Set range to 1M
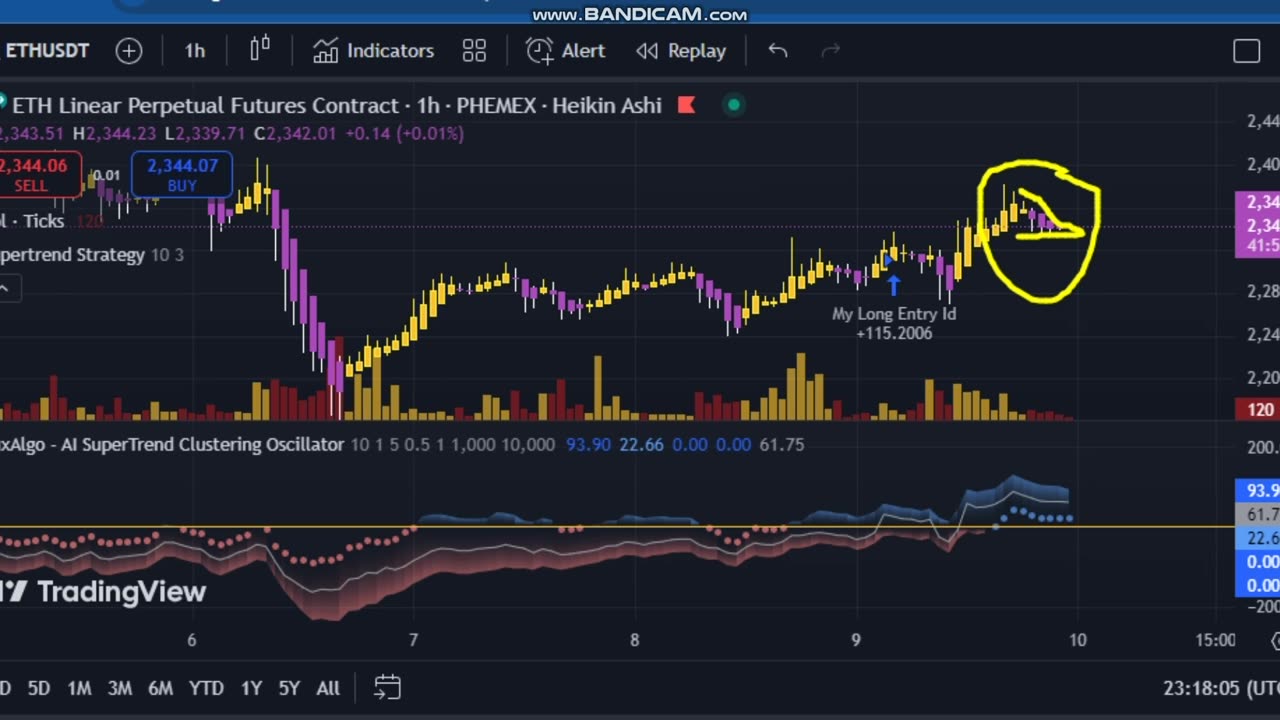This screenshot has width=1280, height=720. click(x=79, y=688)
